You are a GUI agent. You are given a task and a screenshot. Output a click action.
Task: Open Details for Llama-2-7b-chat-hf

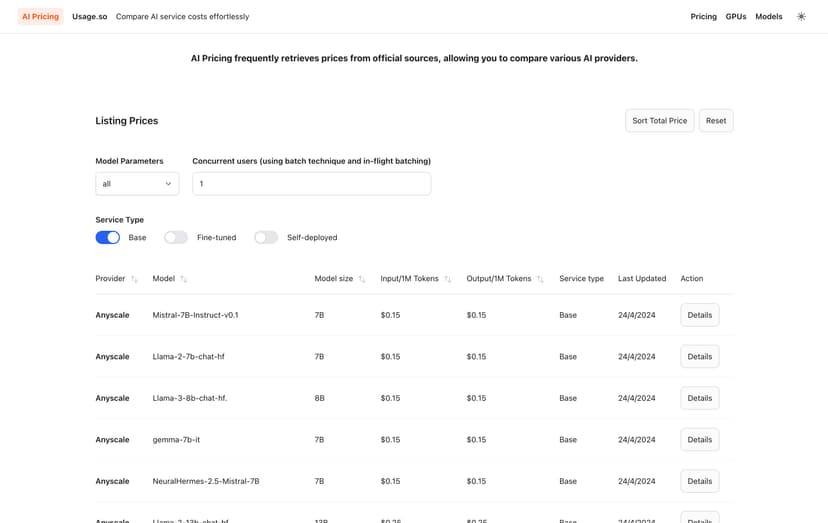point(700,357)
